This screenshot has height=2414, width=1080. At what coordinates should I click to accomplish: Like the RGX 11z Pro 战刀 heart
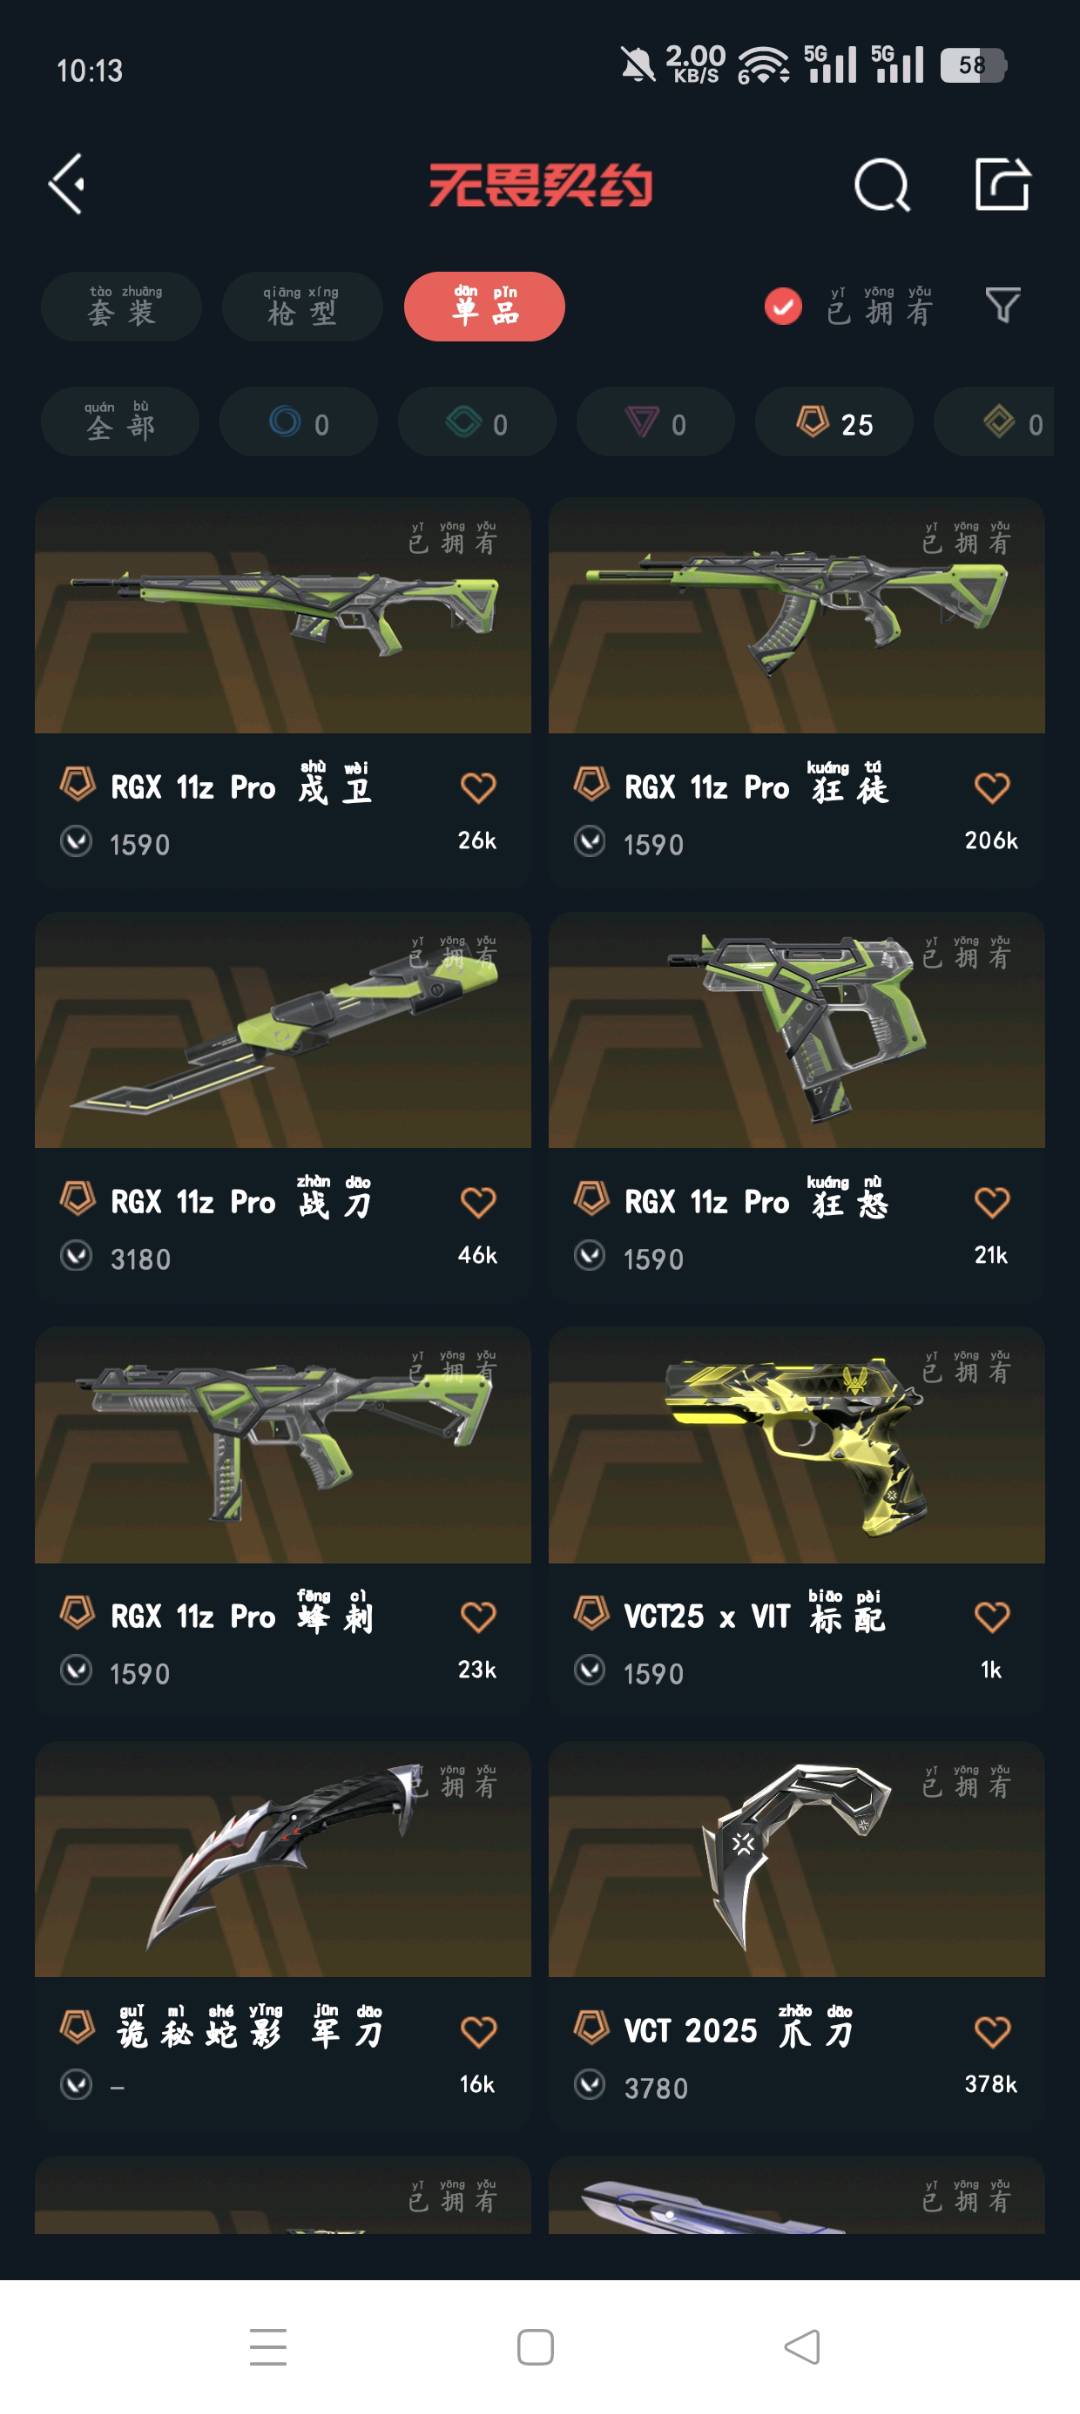(x=478, y=1202)
